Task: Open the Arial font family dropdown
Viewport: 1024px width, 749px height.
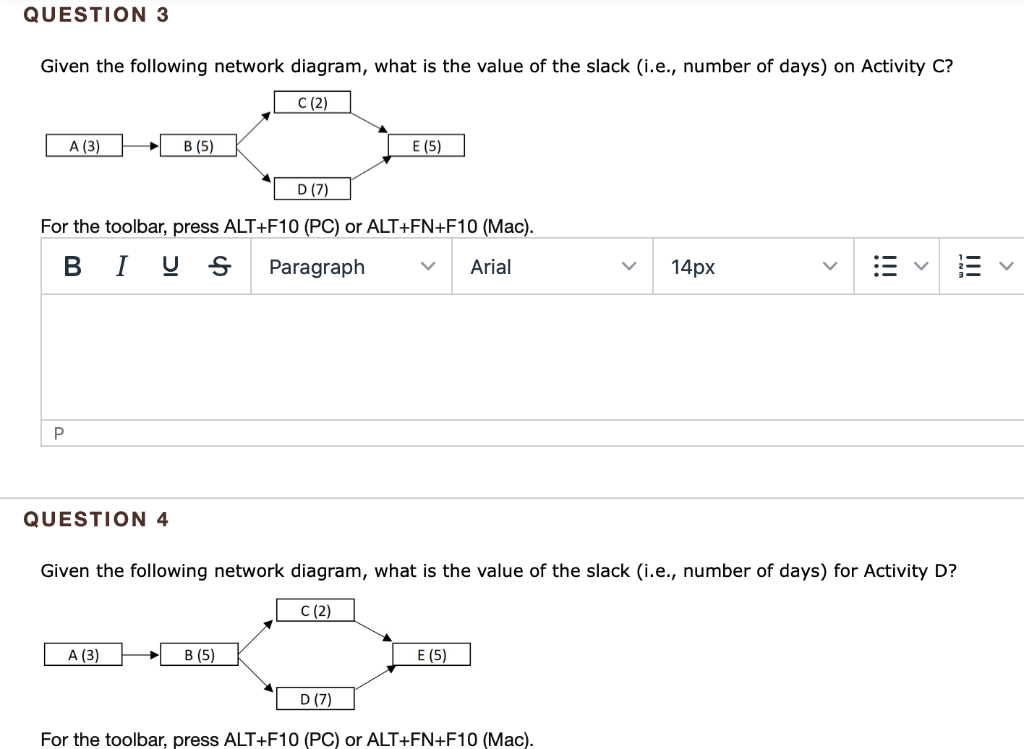Action: tap(550, 266)
